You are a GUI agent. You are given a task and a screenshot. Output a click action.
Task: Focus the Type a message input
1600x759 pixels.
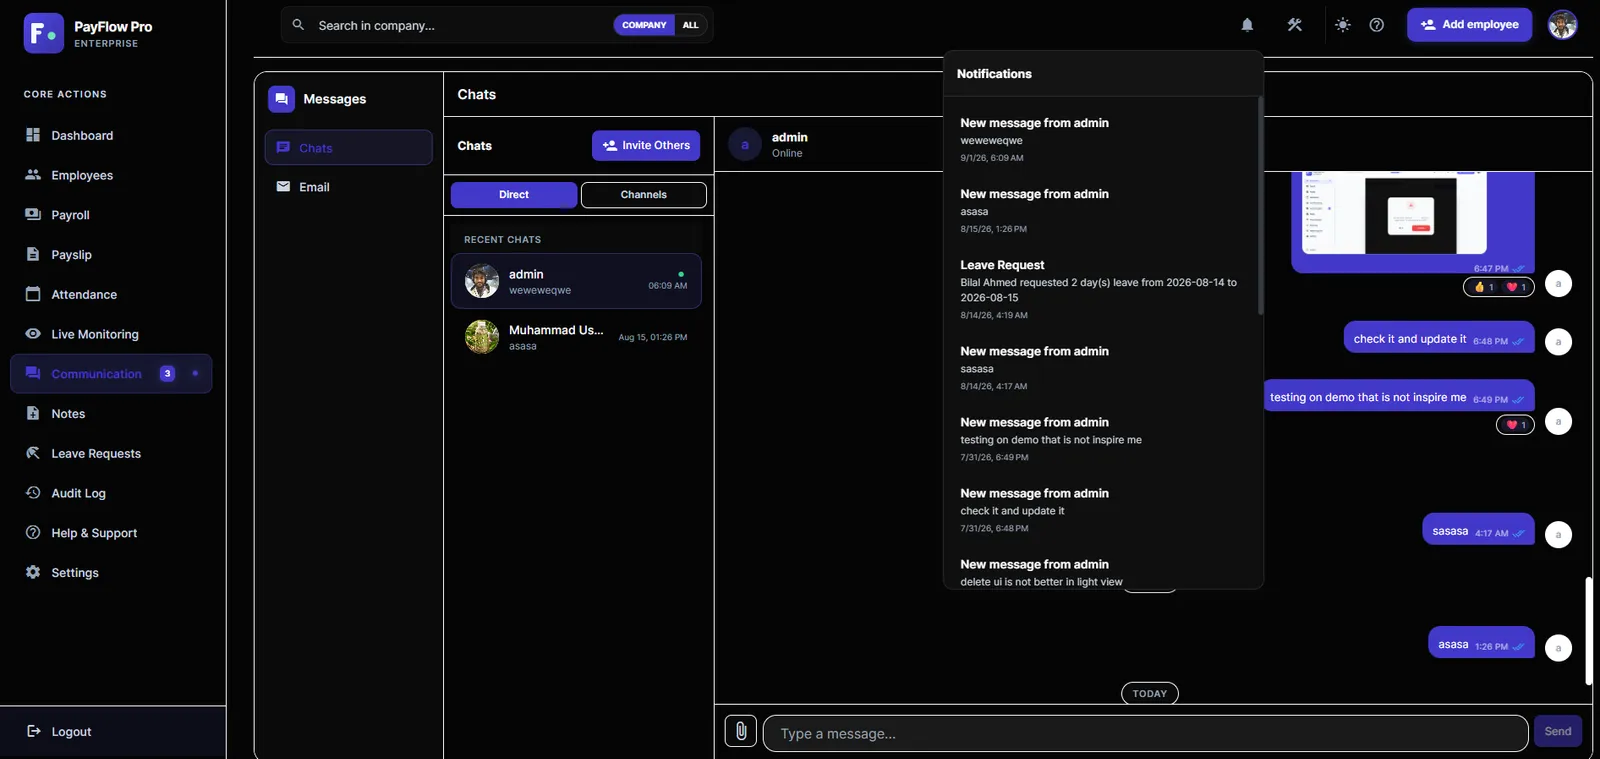(1145, 733)
